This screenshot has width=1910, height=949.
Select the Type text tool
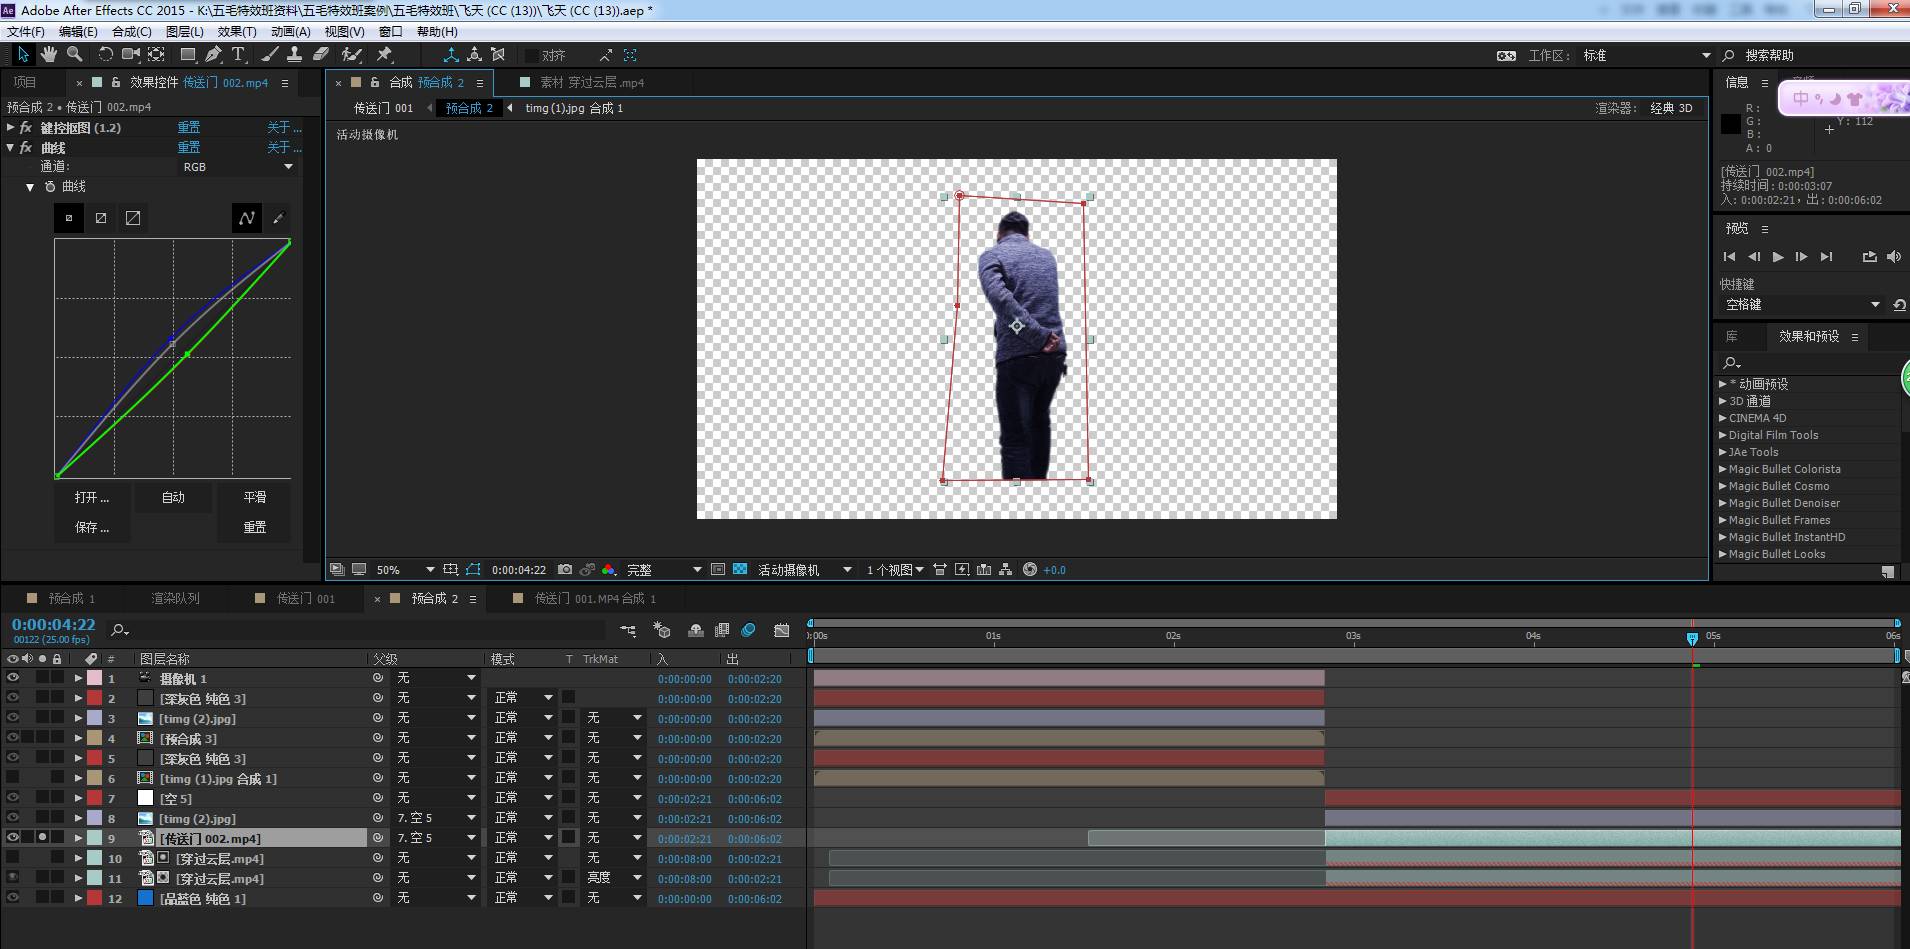pyautogui.click(x=238, y=55)
